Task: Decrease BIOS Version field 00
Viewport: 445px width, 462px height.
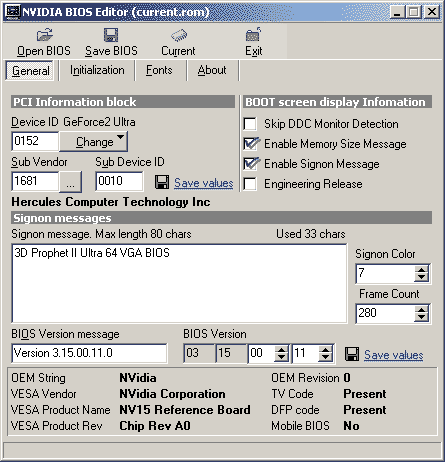Action: tap(282, 357)
